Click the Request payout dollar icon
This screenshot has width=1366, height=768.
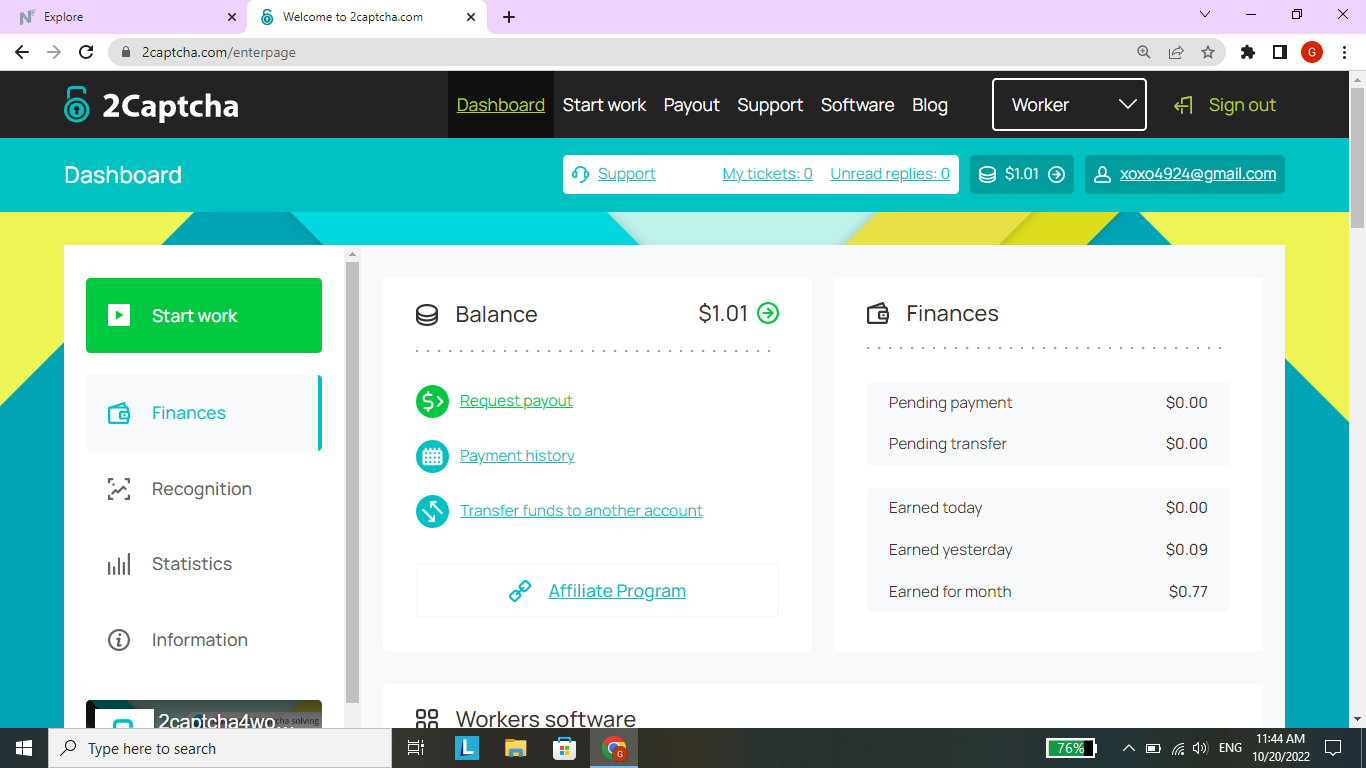[x=432, y=401]
